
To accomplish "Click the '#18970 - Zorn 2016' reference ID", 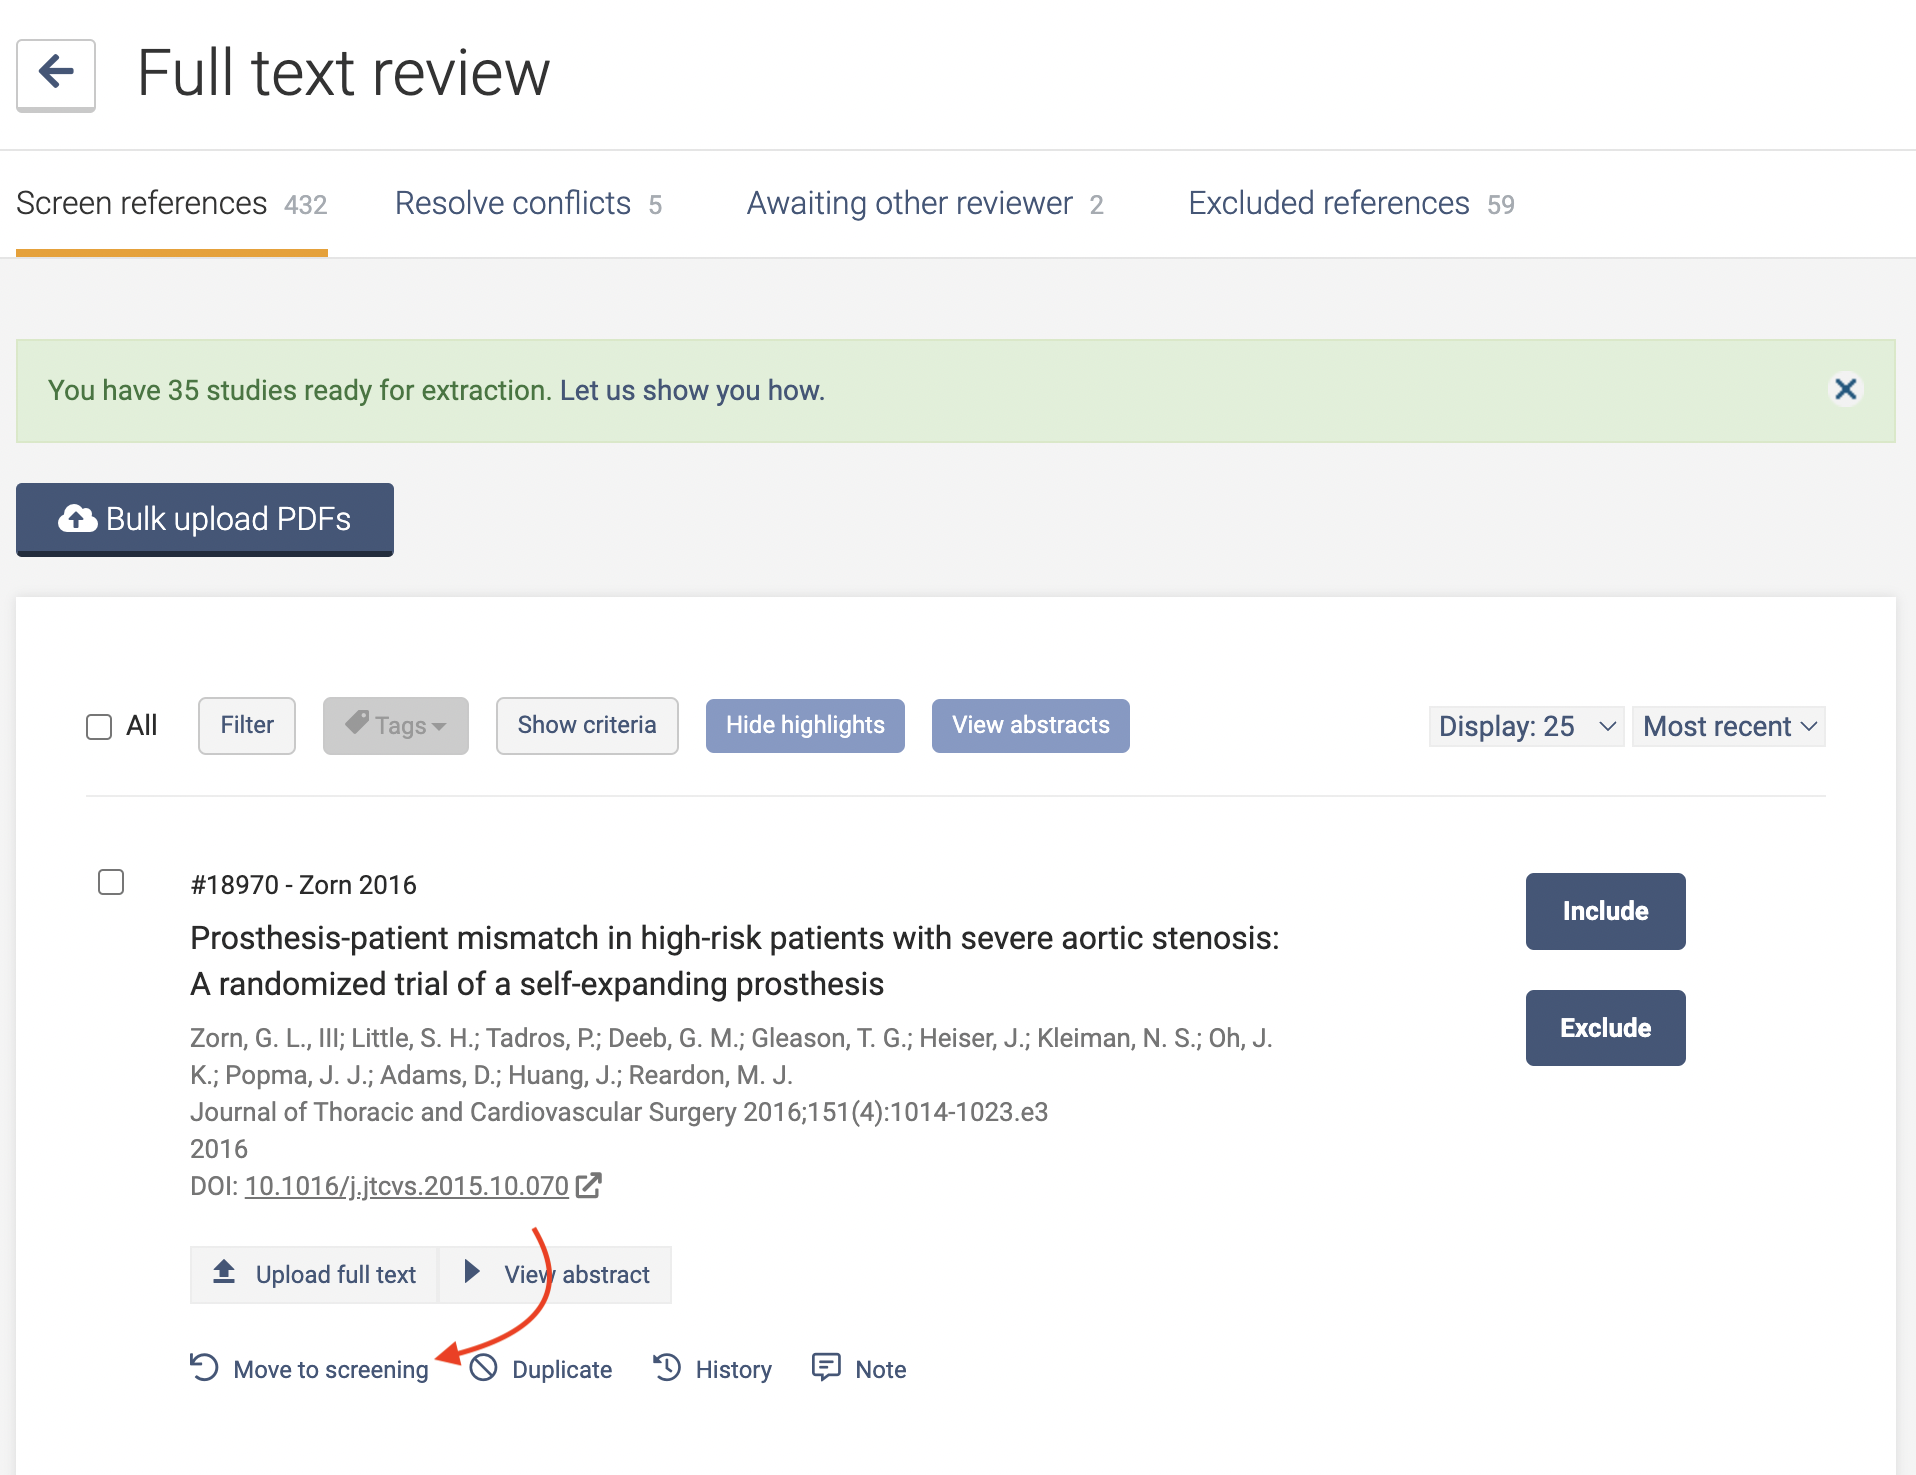I will (303, 885).
